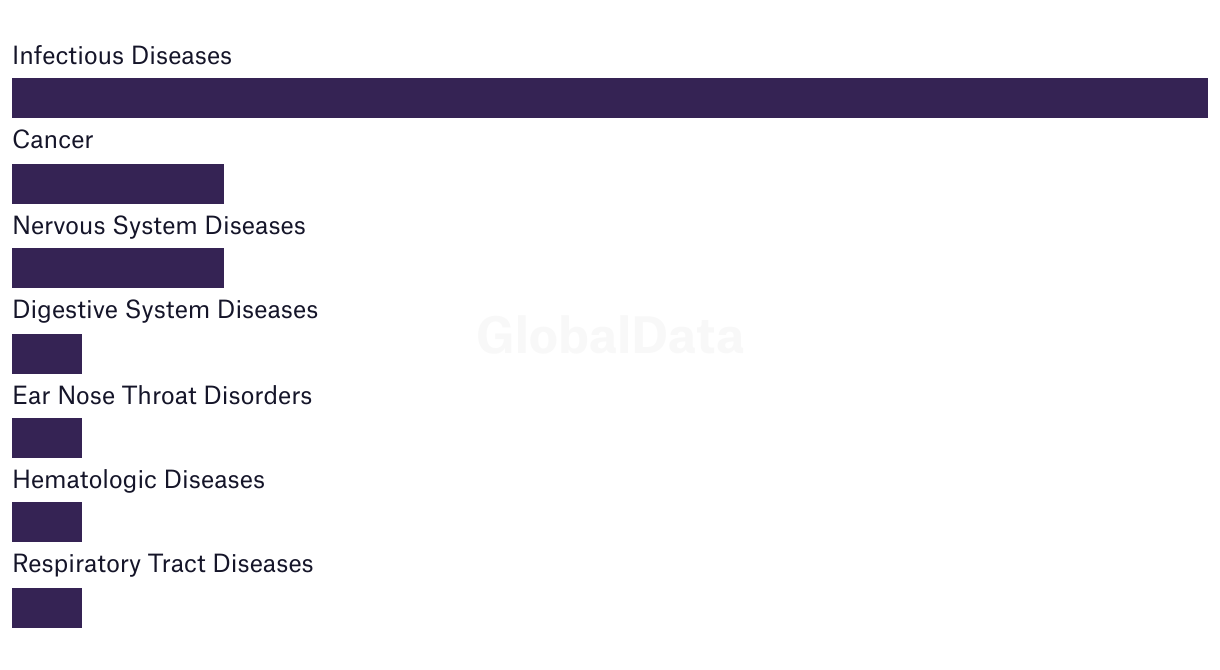This screenshot has height=670, width=1220.
Task: Click the word Hematologic in the label
Action: 84,480
